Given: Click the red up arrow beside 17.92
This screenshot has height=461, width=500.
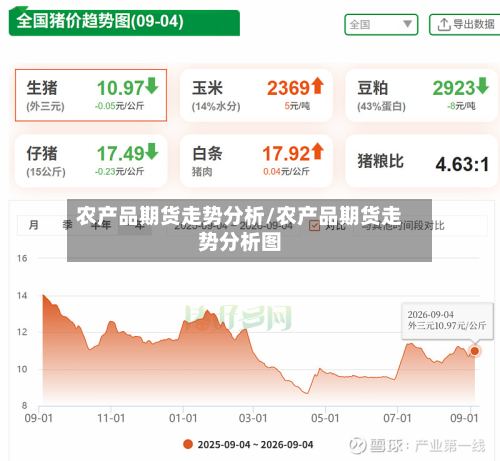Looking at the screenshot, I should 318,151.
